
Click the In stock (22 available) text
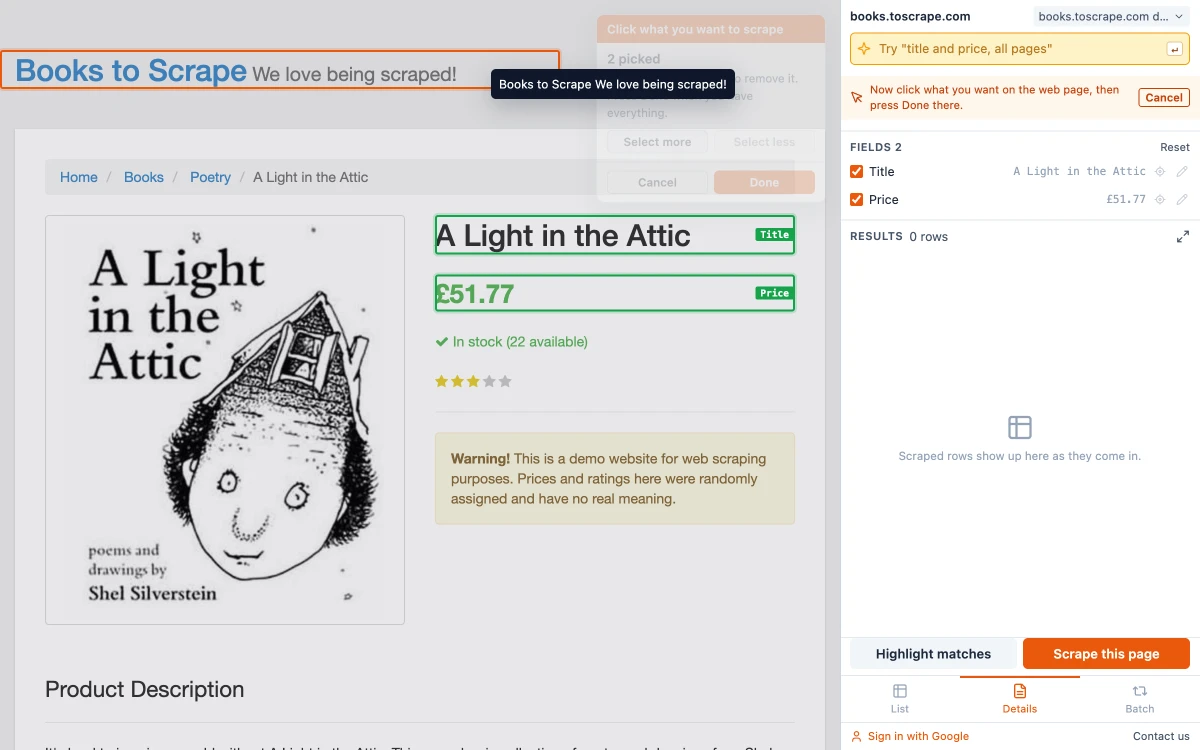[511, 342]
